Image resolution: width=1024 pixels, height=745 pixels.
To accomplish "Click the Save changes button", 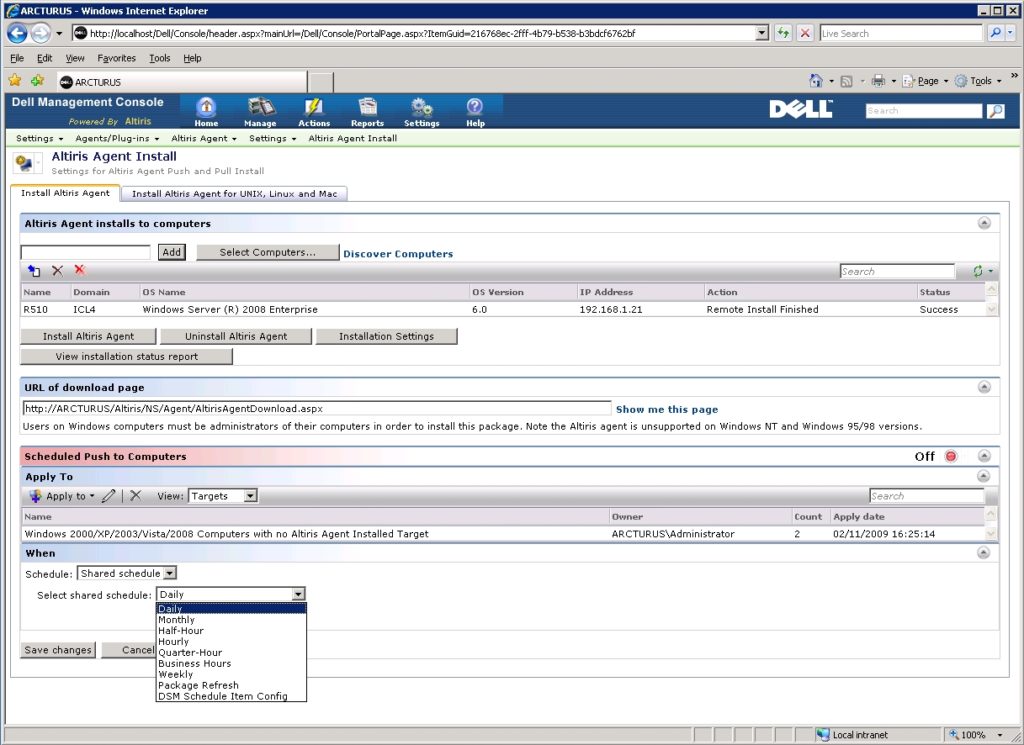I will (x=58, y=650).
